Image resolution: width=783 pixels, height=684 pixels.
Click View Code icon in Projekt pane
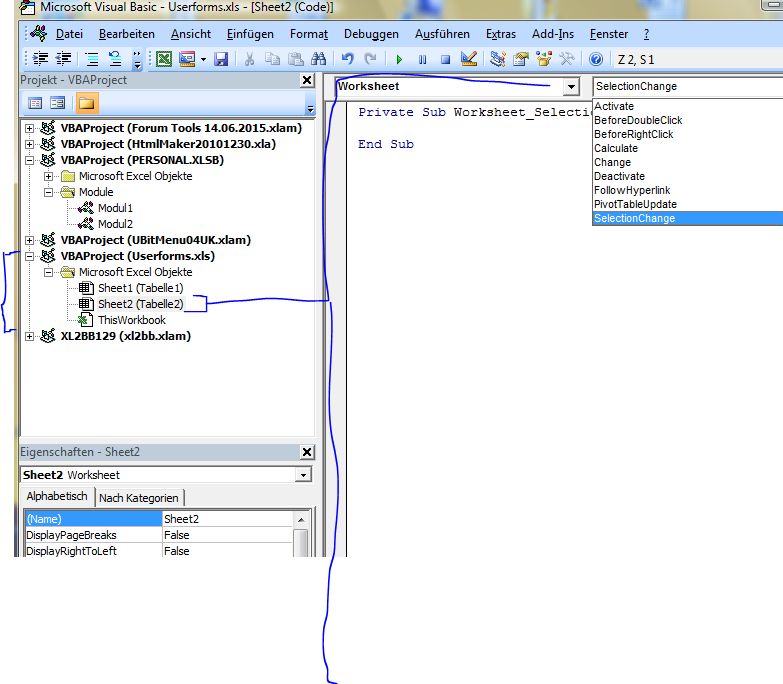(x=35, y=103)
